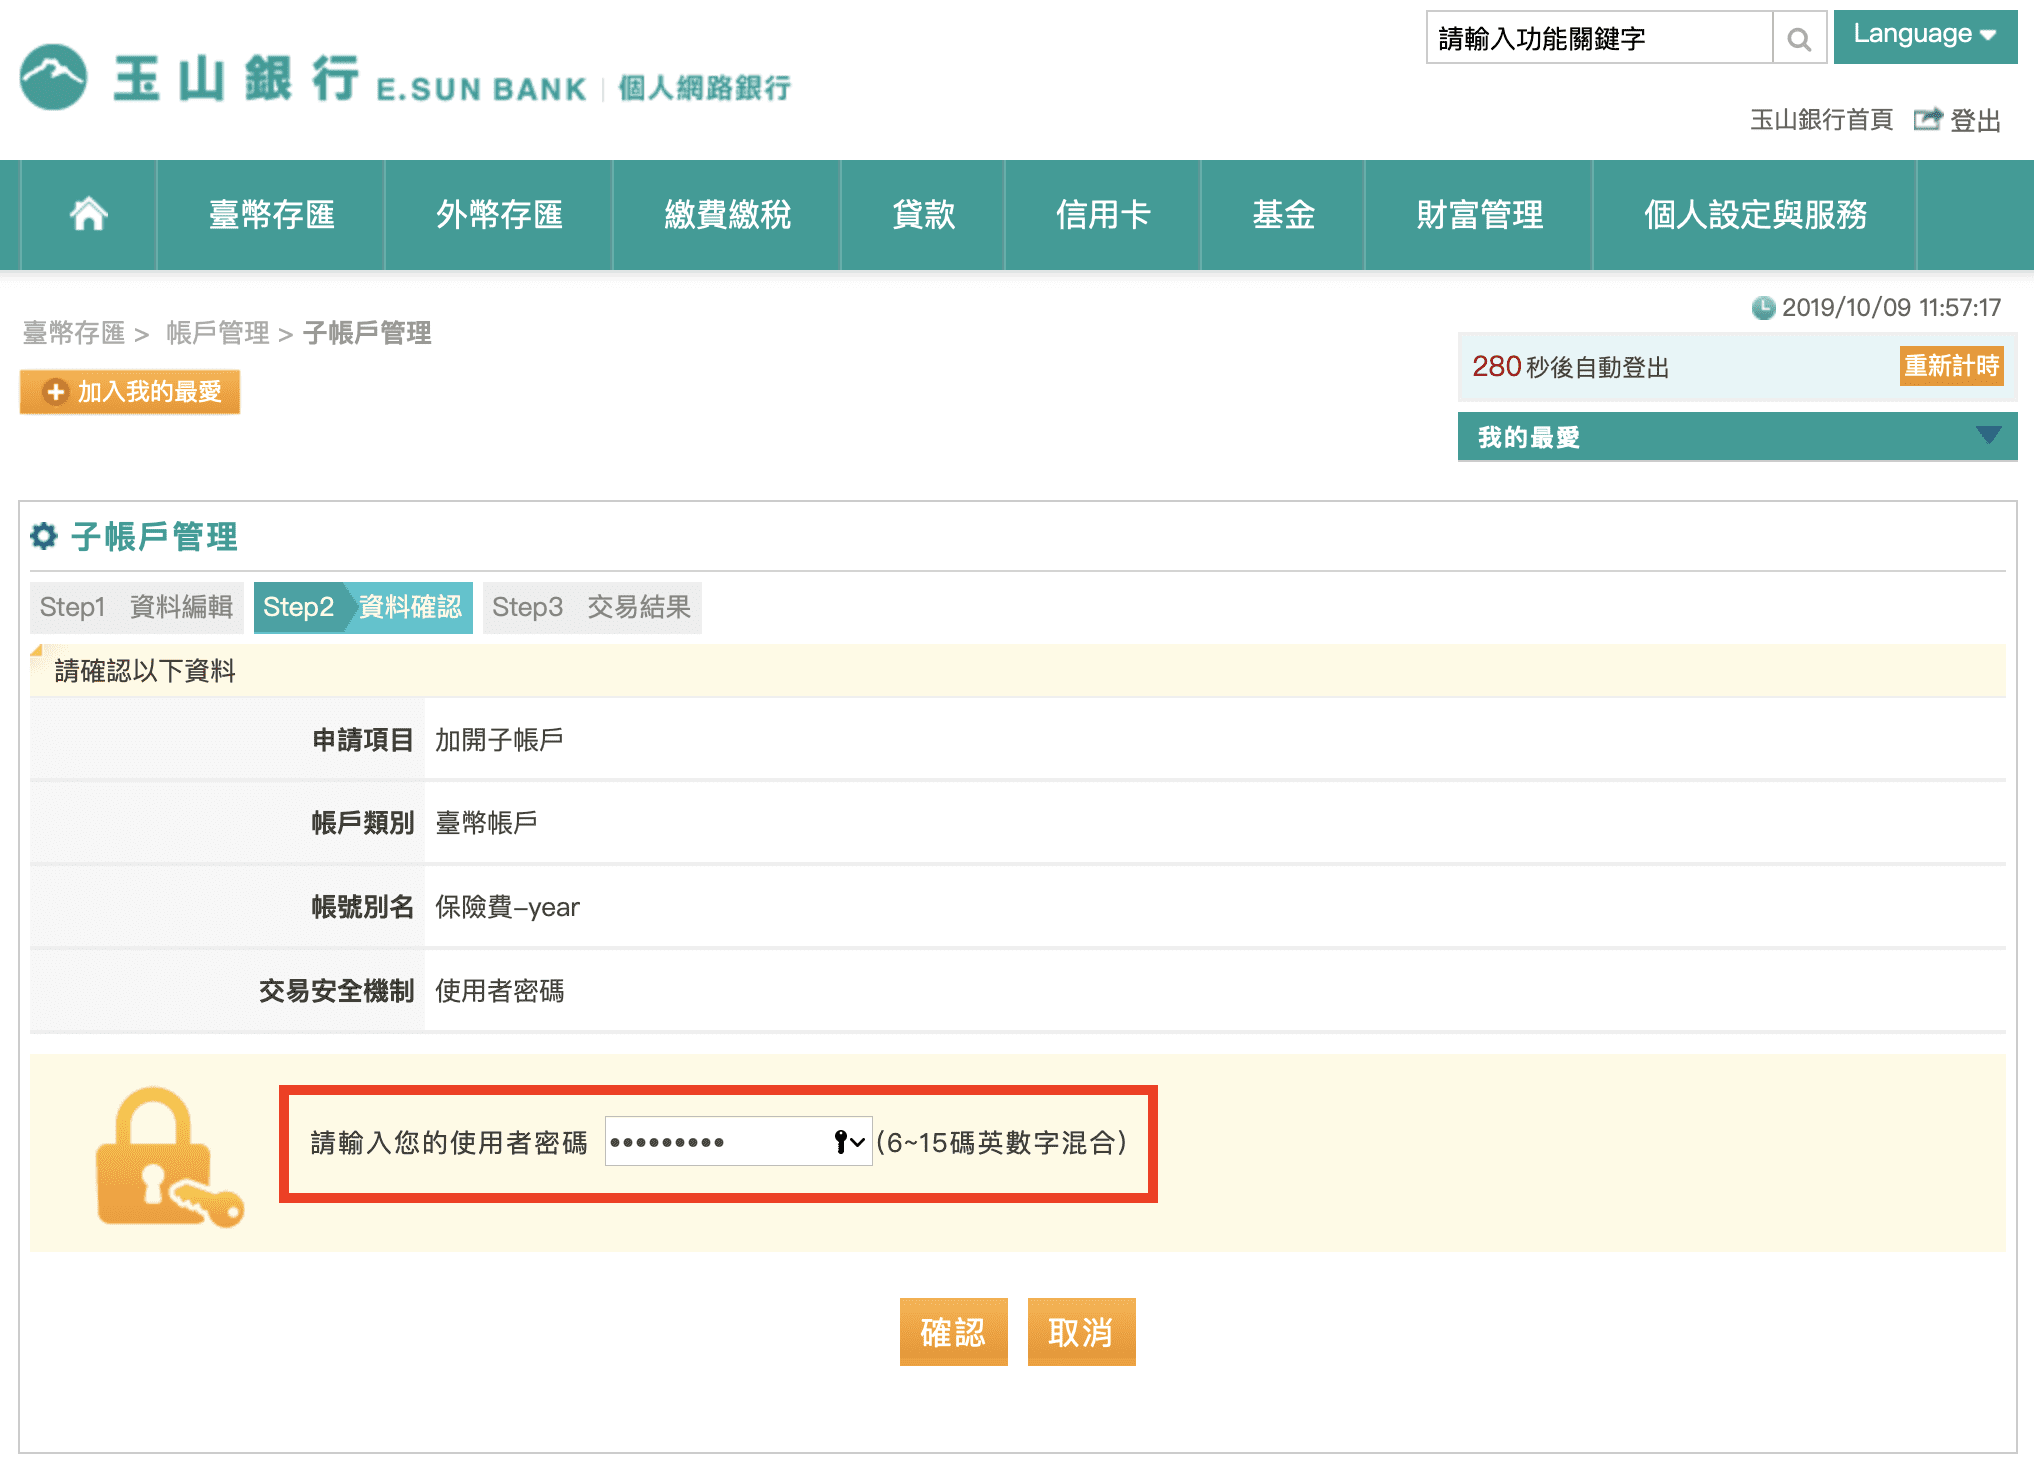Click 帳戶管理 breadcrumb link

coord(218,333)
